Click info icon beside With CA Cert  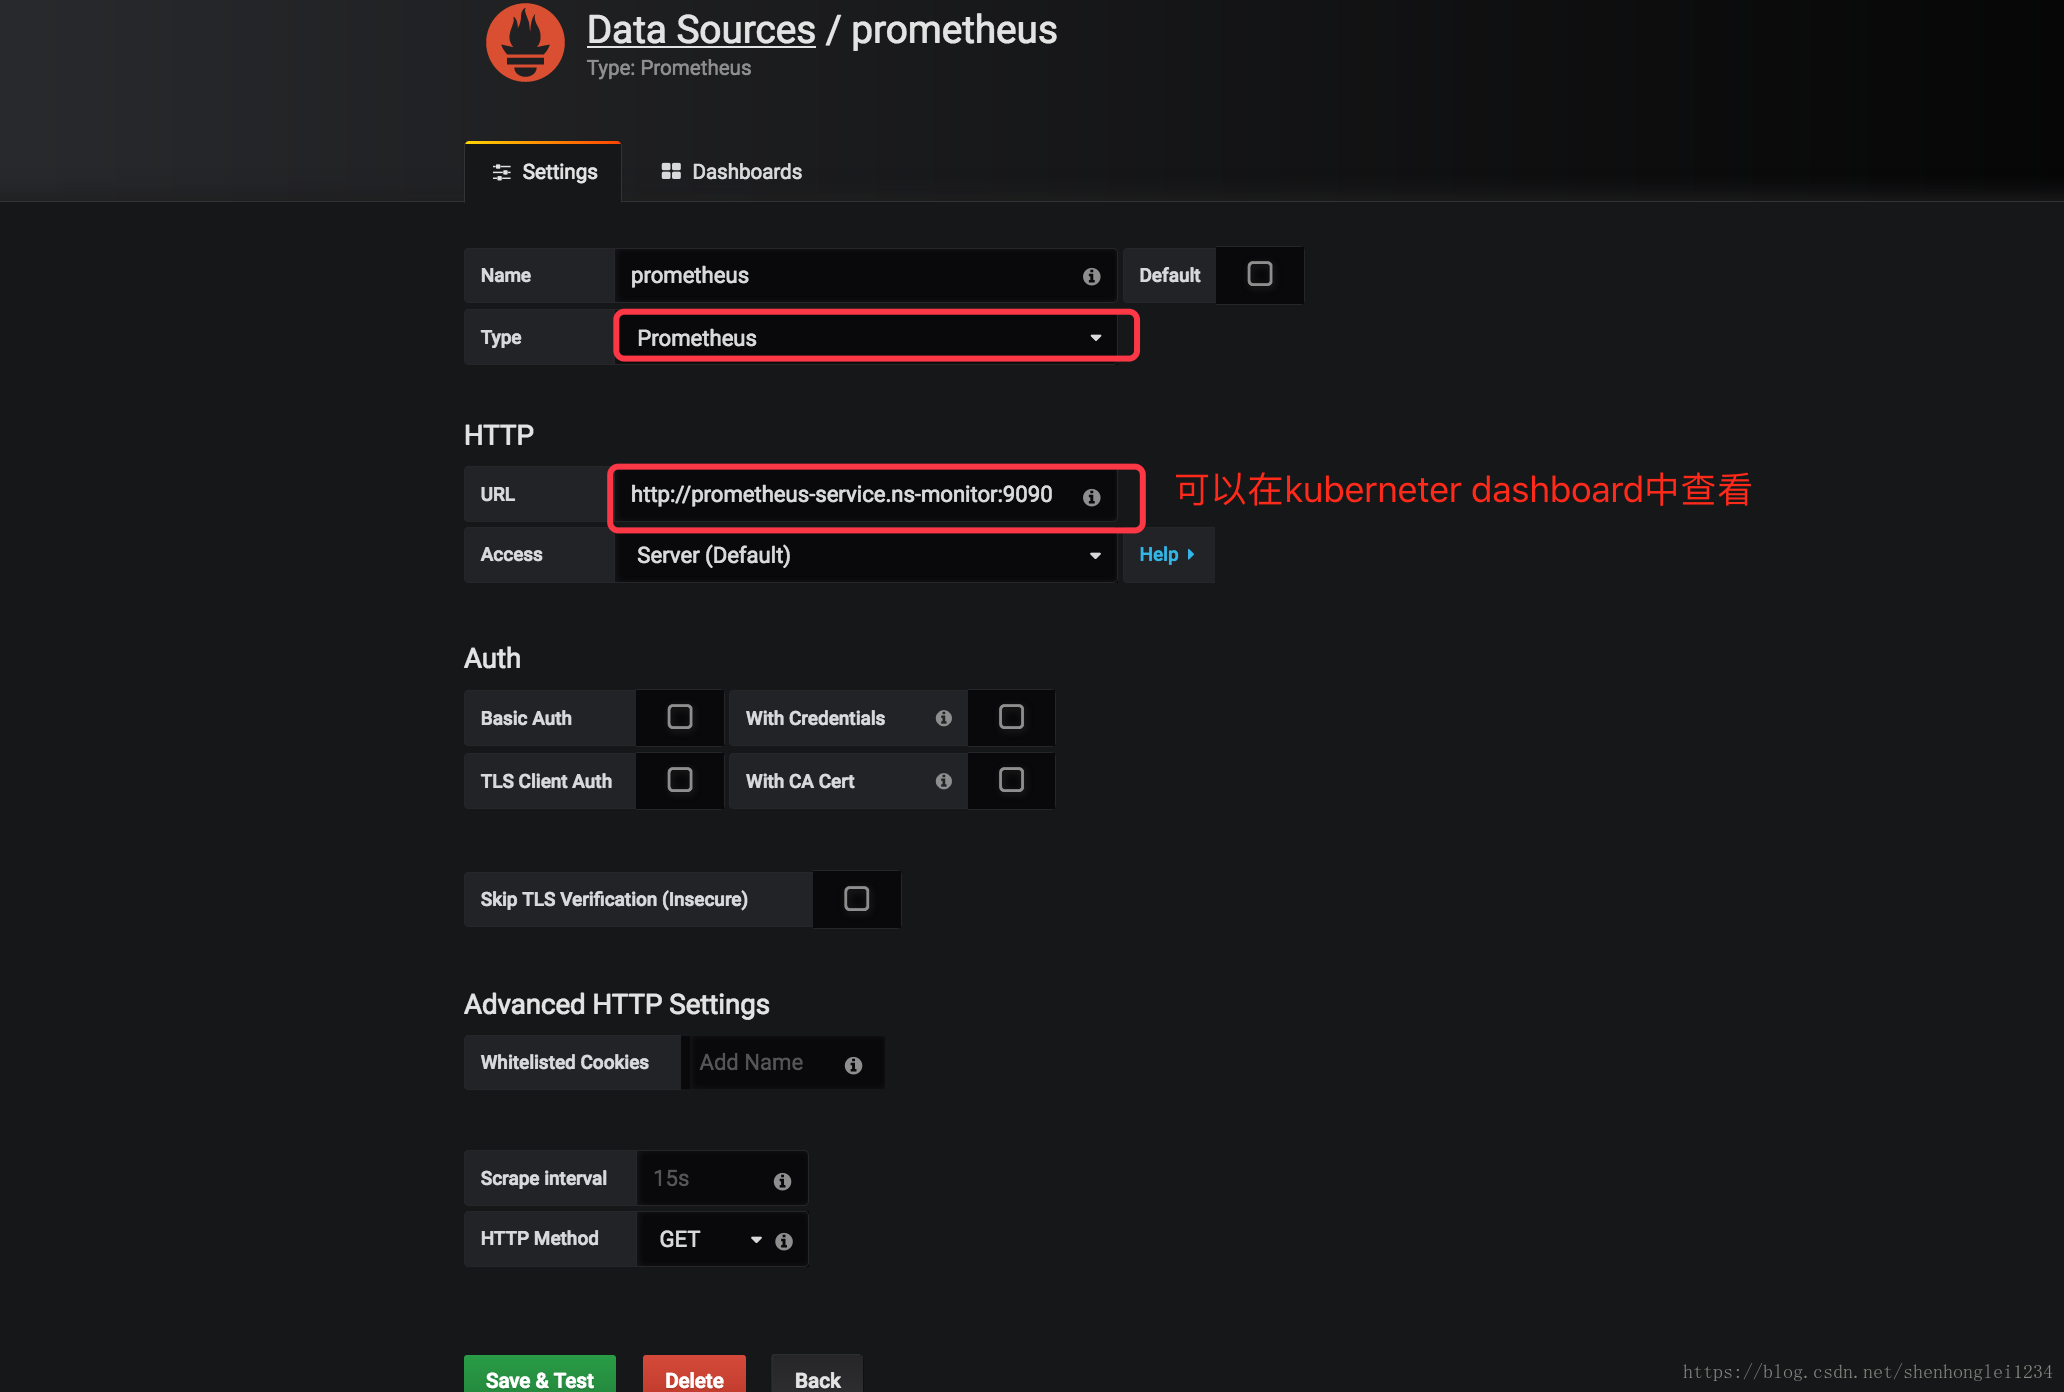tap(943, 781)
